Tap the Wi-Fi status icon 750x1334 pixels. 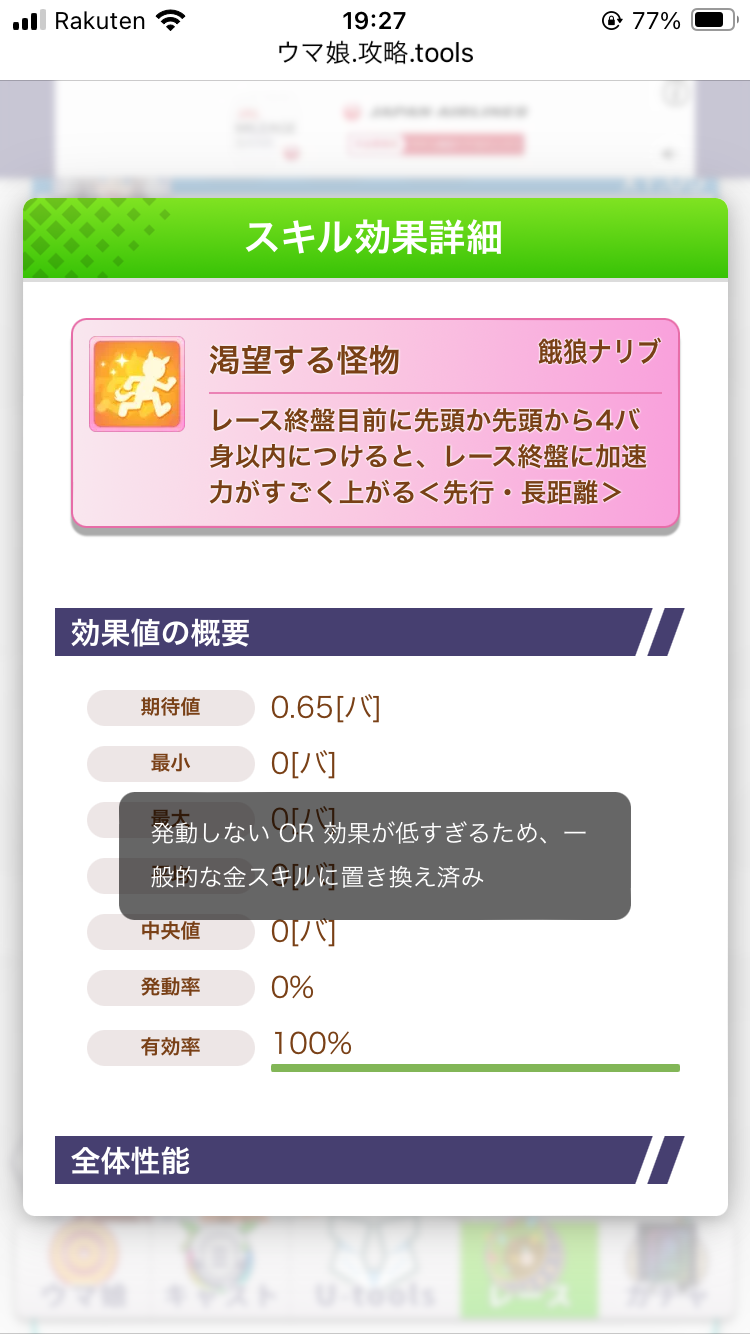(x=171, y=21)
